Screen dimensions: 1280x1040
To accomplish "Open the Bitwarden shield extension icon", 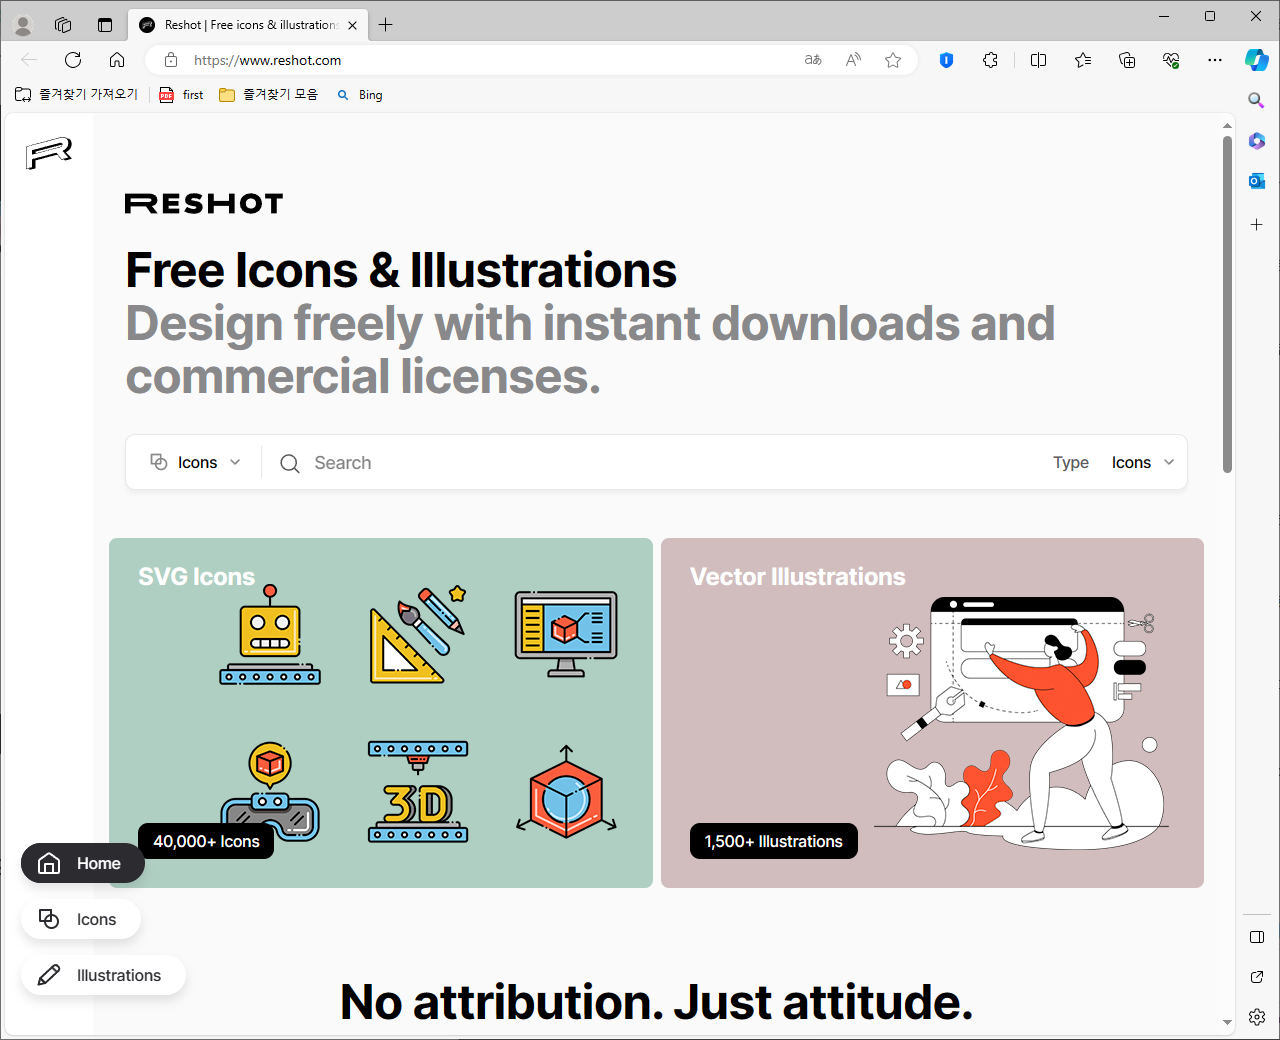I will pos(946,60).
